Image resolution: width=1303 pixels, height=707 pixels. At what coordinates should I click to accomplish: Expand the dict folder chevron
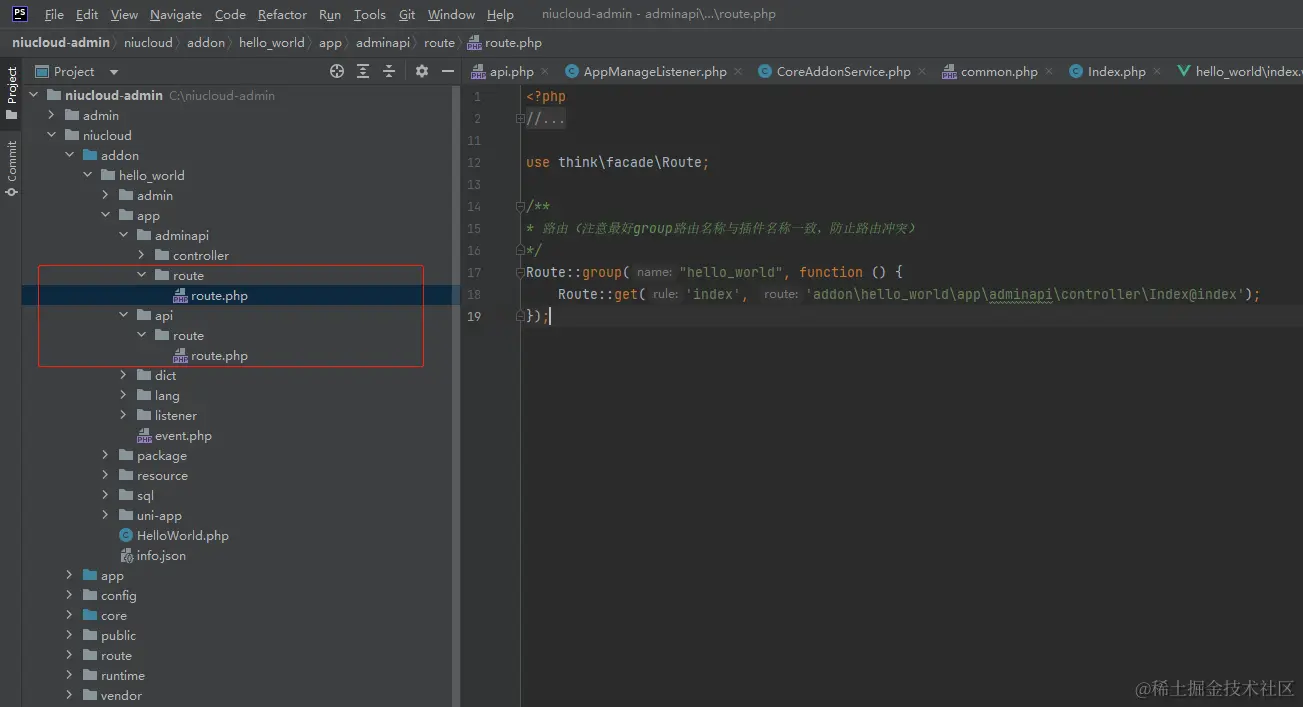123,375
